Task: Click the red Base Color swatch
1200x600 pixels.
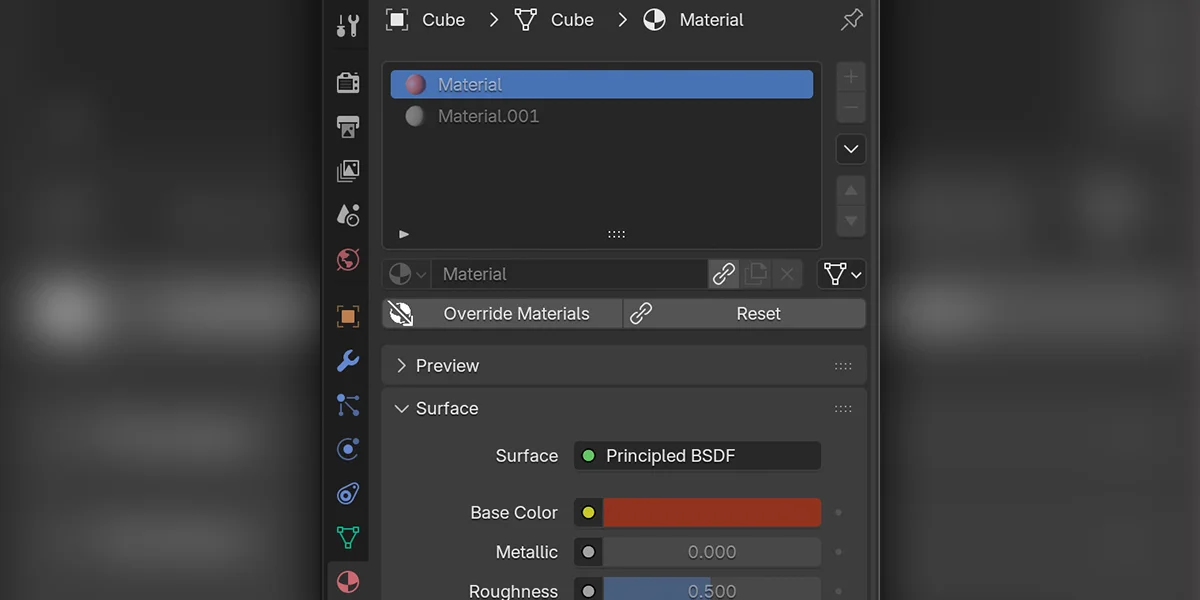Action: (x=710, y=512)
